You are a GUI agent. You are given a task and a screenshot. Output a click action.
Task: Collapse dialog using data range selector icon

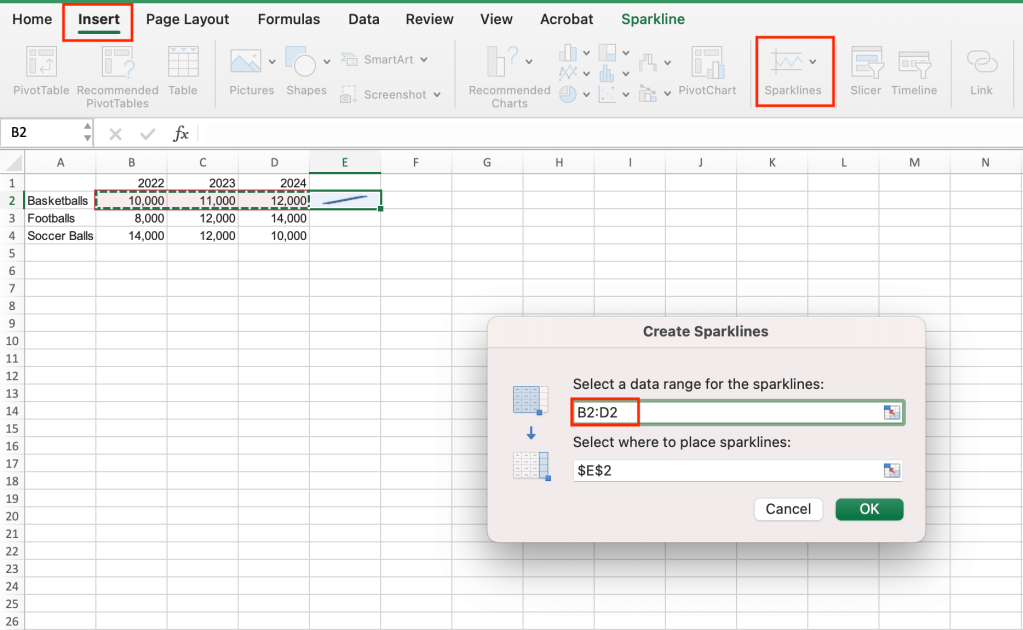(891, 412)
